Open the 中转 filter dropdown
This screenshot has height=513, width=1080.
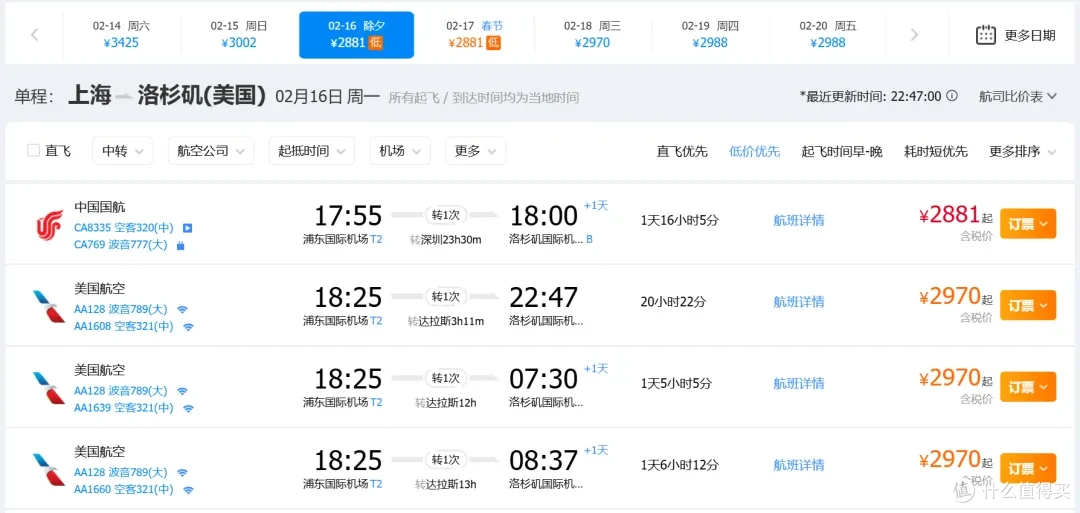coord(123,151)
